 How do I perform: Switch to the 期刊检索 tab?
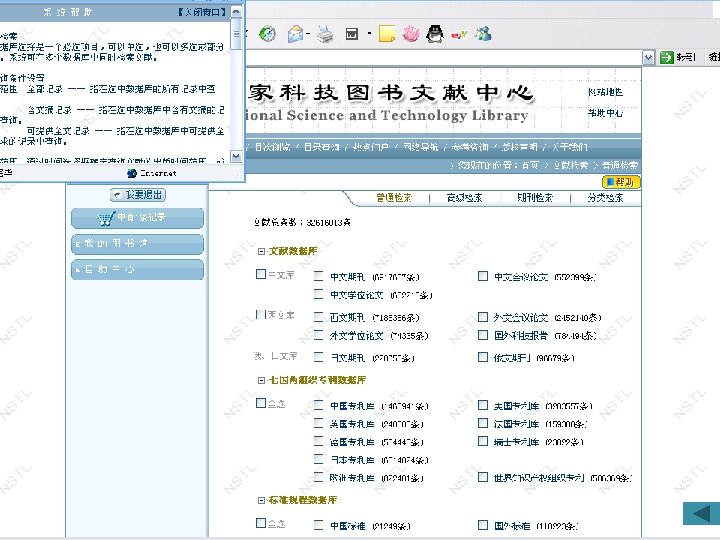535,197
